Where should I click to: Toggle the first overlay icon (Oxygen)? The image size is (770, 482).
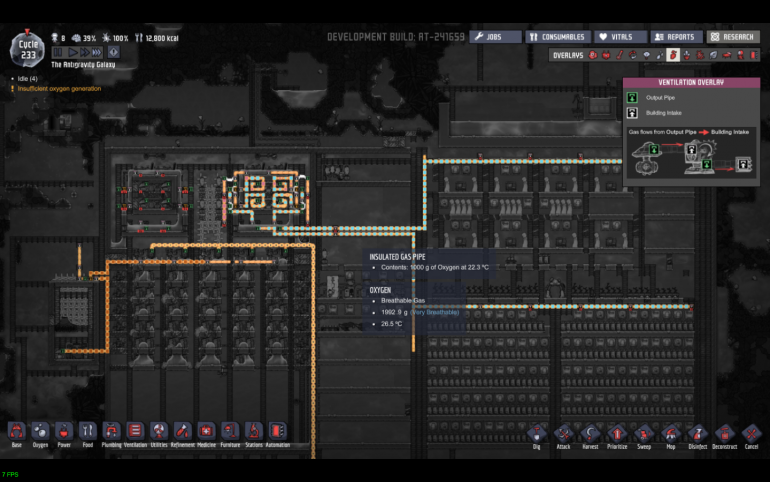coord(592,55)
